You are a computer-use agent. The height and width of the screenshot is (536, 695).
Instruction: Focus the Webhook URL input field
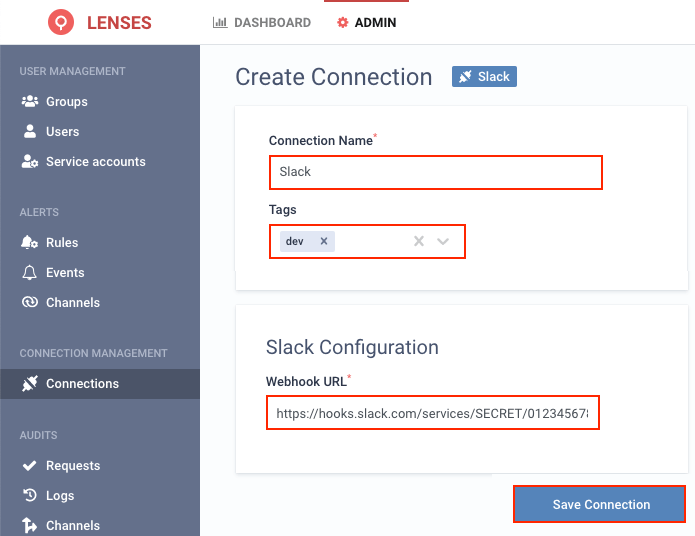433,413
